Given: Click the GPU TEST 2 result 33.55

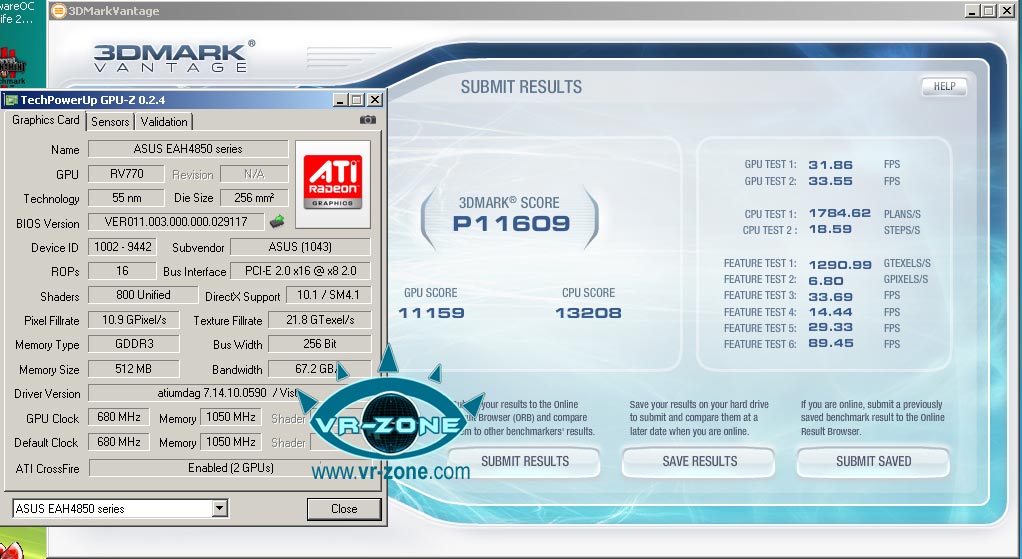Looking at the screenshot, I should tap(830, 181).
